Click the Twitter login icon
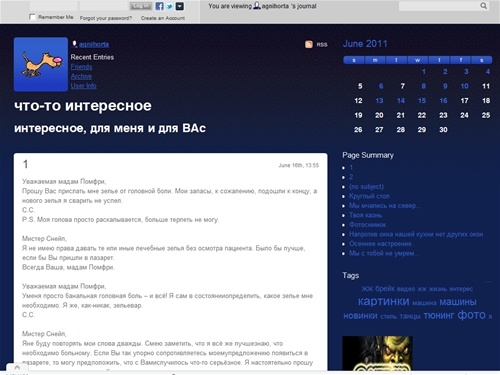Image resolution: width=500 pixels, height=375 pixels. [170, 6]
